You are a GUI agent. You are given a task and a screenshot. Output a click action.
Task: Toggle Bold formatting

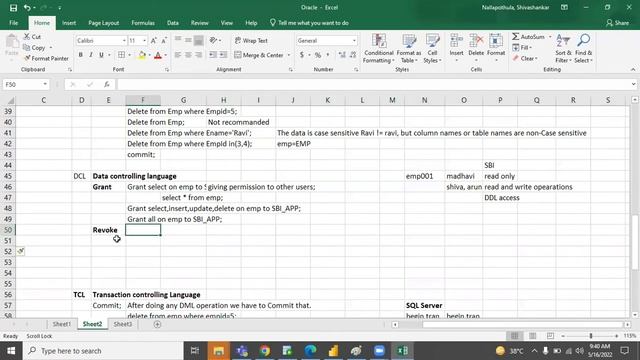click(80, 55)
